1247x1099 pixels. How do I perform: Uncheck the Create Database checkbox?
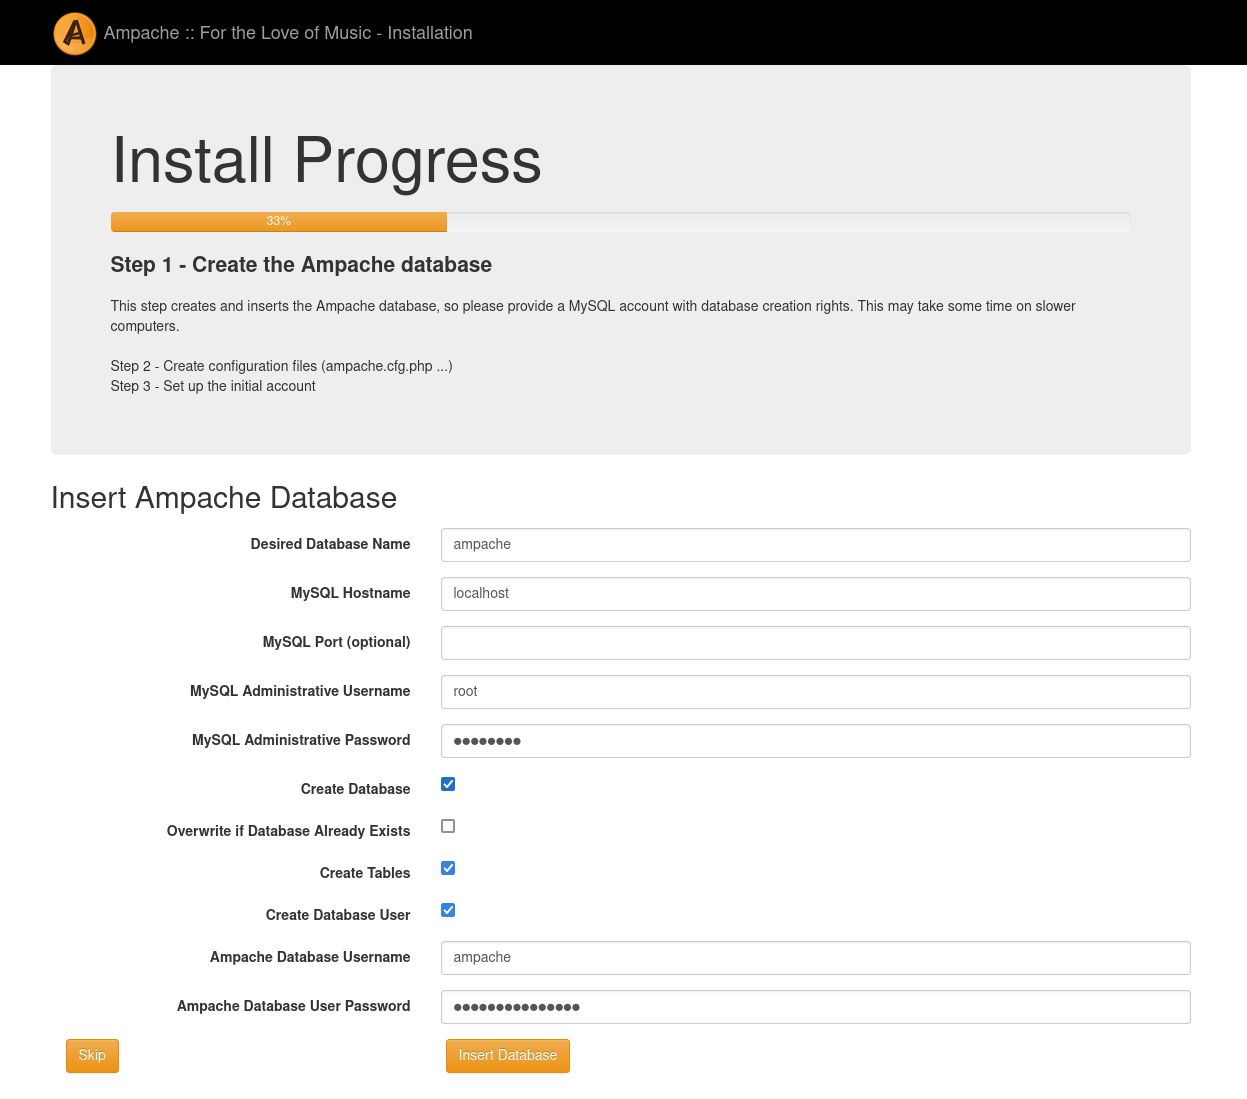point(448,784)
